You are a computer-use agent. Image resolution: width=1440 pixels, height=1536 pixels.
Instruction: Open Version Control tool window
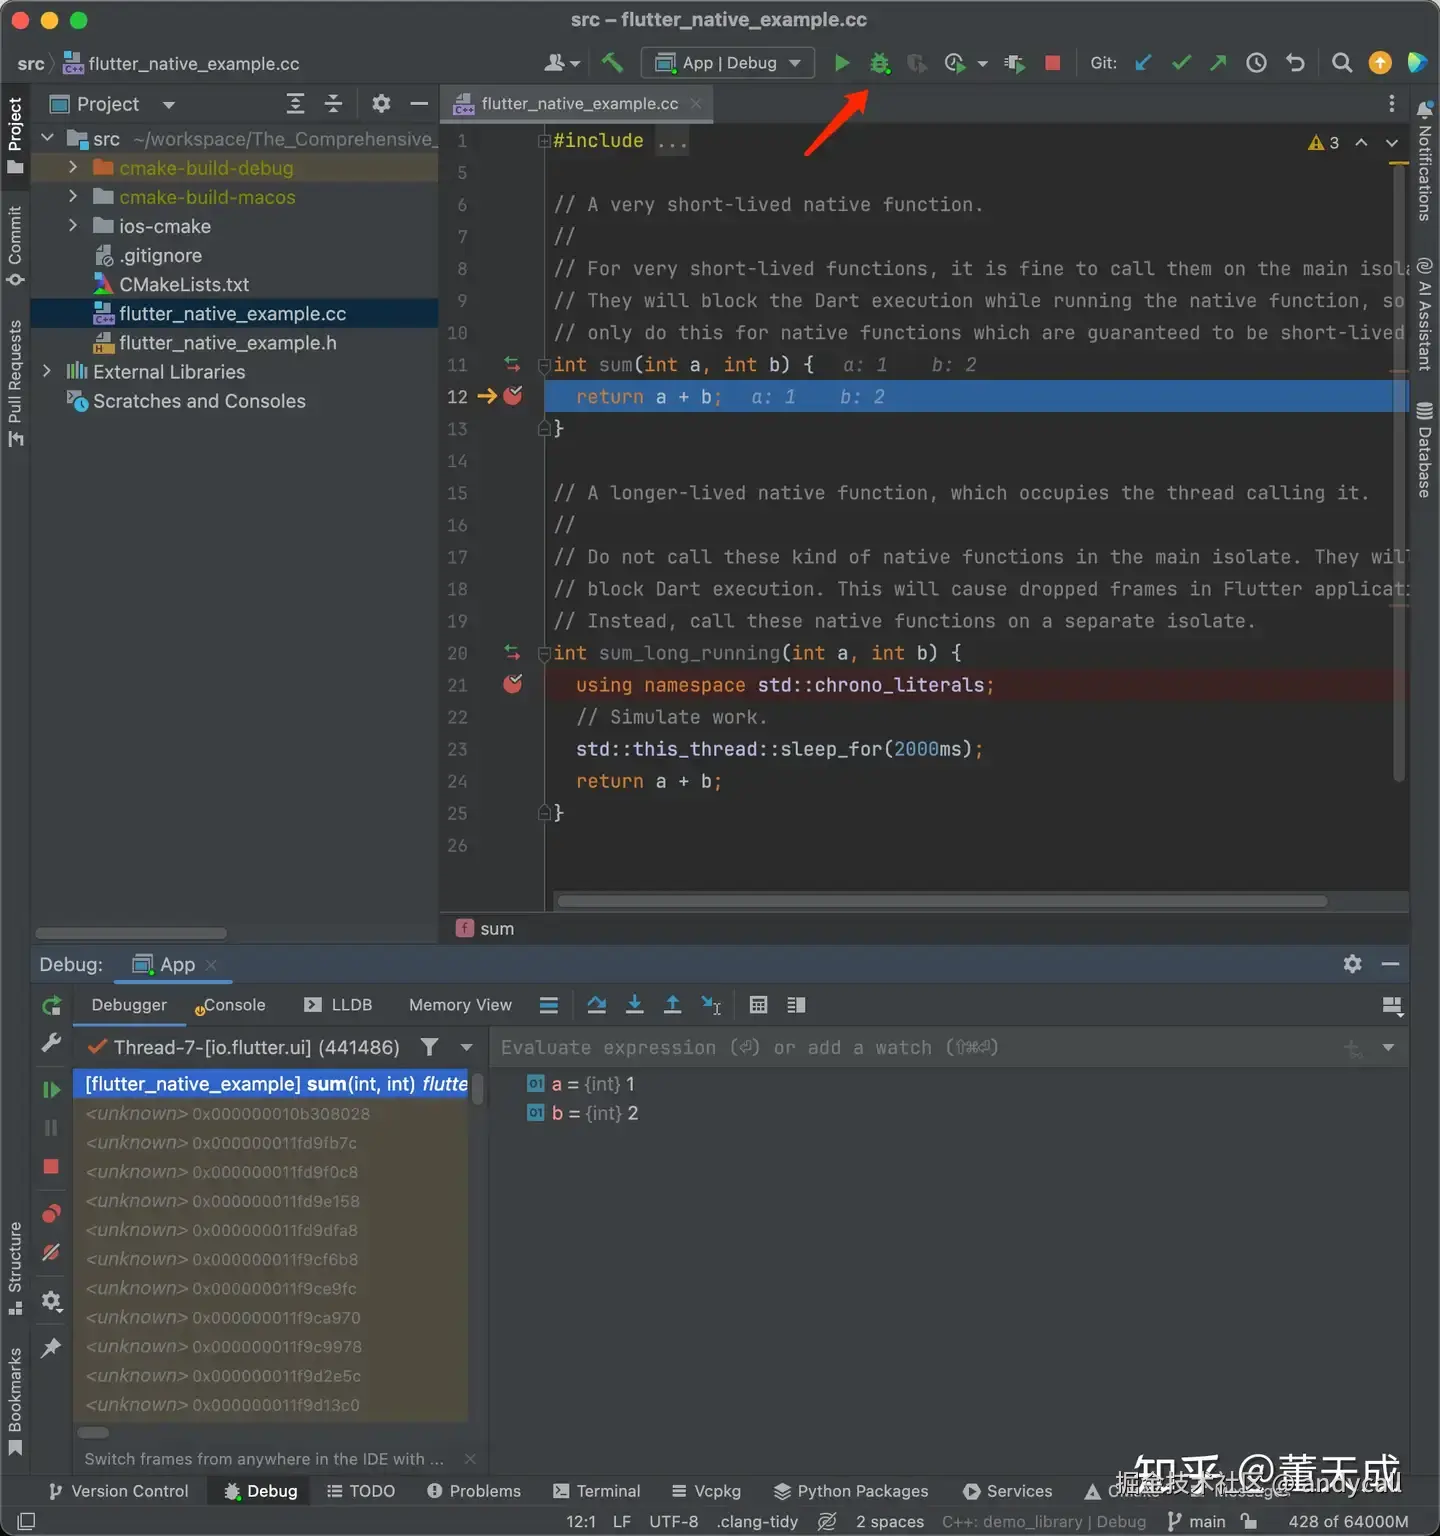pos(118,1491)
